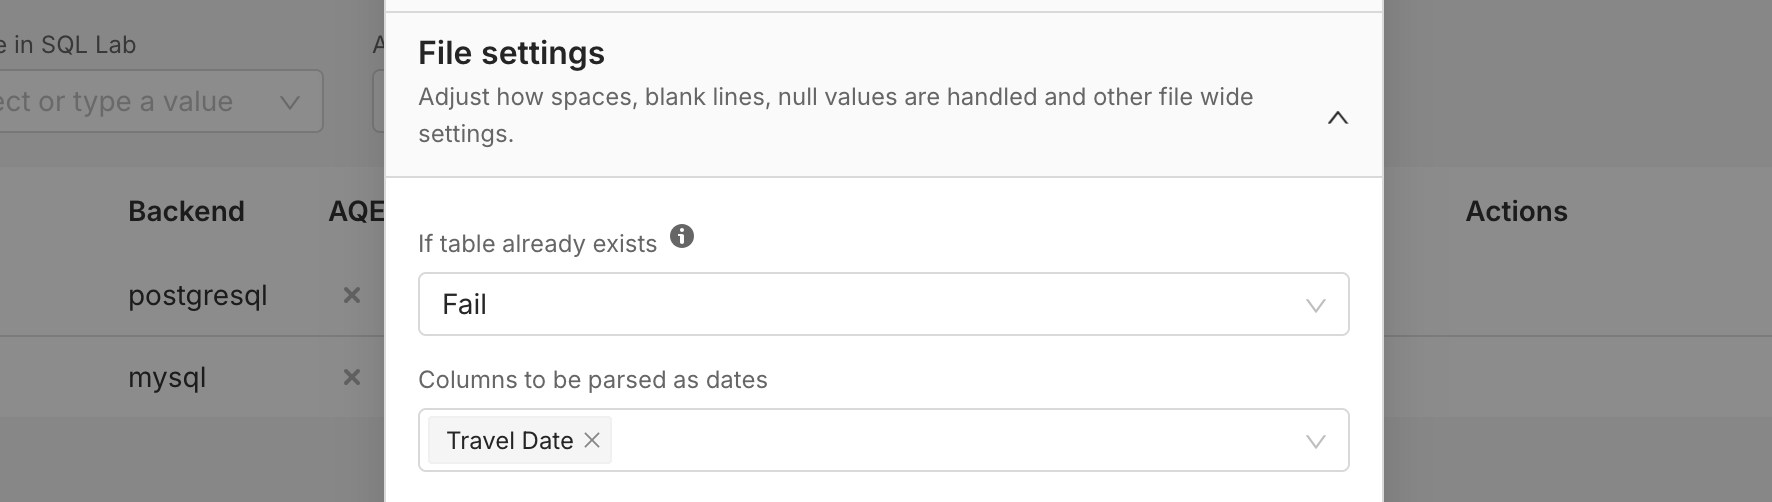Click the "Columns to be parsed as dates" label
This screenshot has height=502, width=1772.
592,380
